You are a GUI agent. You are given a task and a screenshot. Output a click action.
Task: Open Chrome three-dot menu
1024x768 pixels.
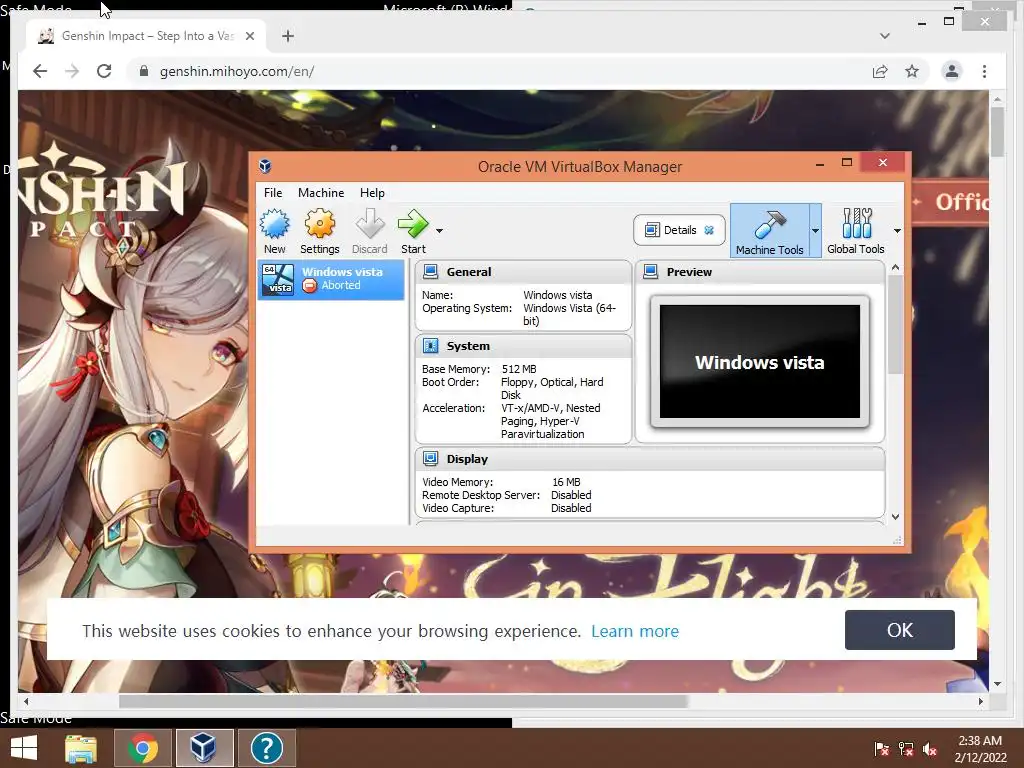[984, 71]
